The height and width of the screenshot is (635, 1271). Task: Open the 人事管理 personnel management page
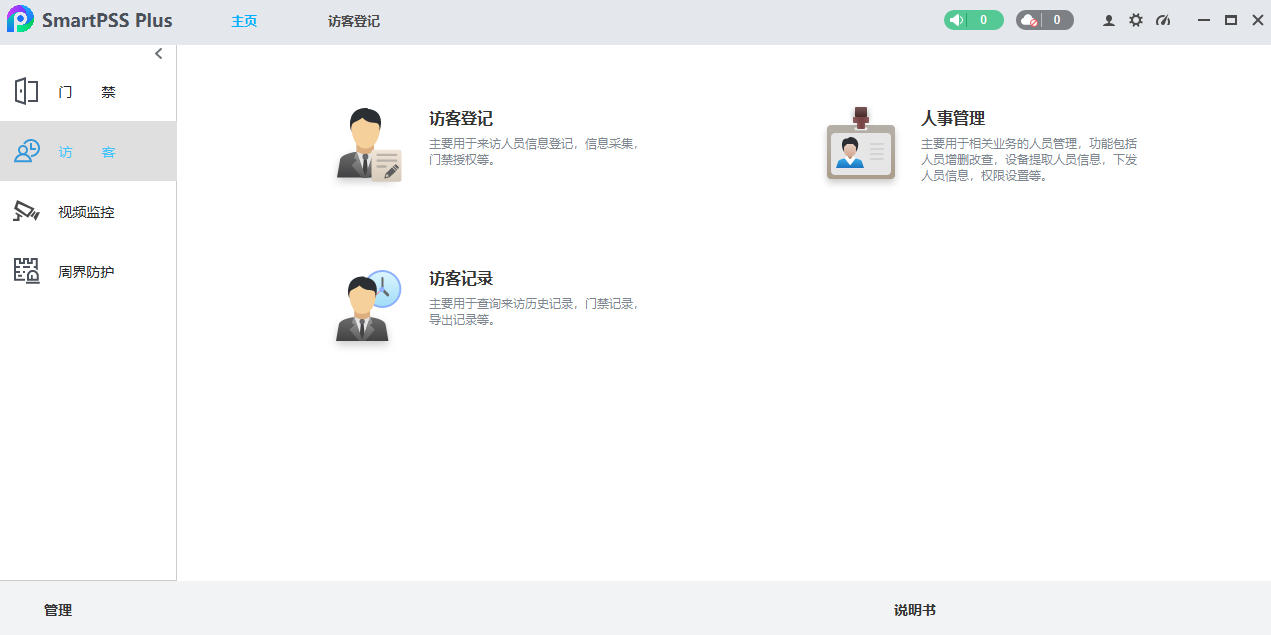click(952, 117)
